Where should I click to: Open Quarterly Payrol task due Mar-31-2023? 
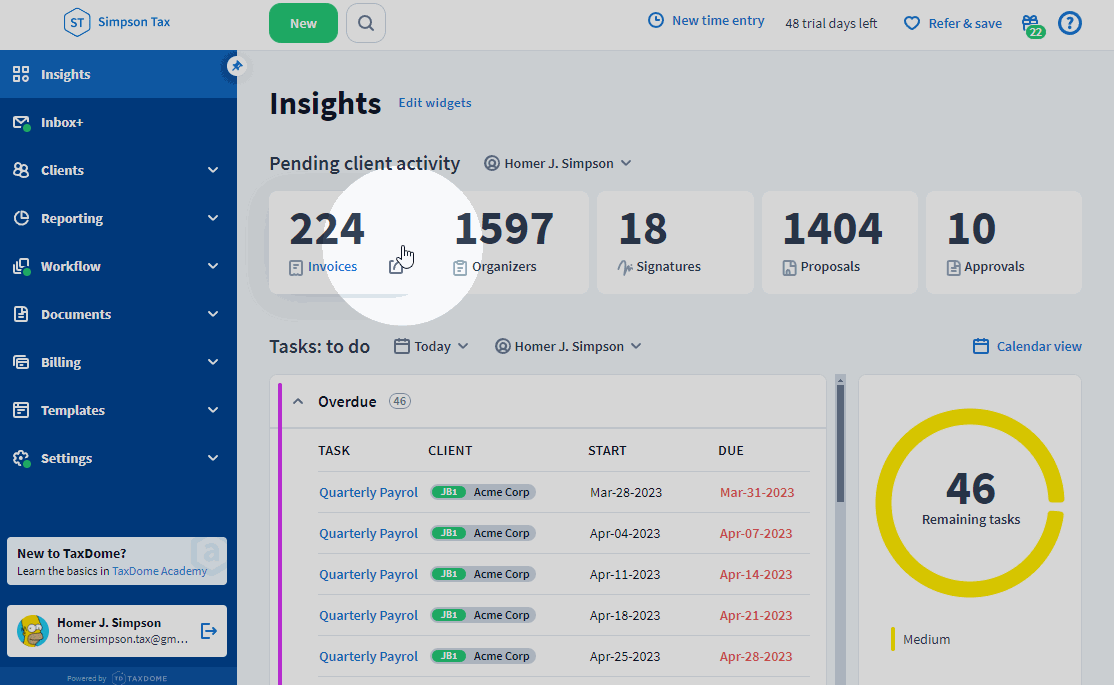click(x=368, y=492)
